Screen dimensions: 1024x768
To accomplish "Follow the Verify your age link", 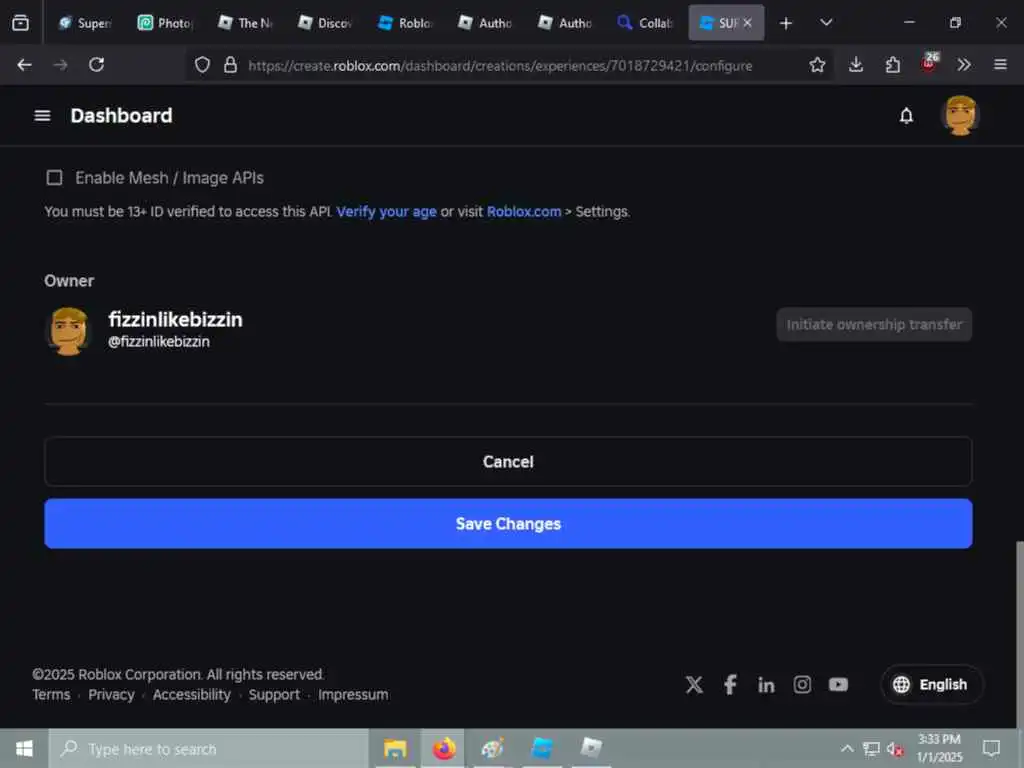I will point(386,212).
